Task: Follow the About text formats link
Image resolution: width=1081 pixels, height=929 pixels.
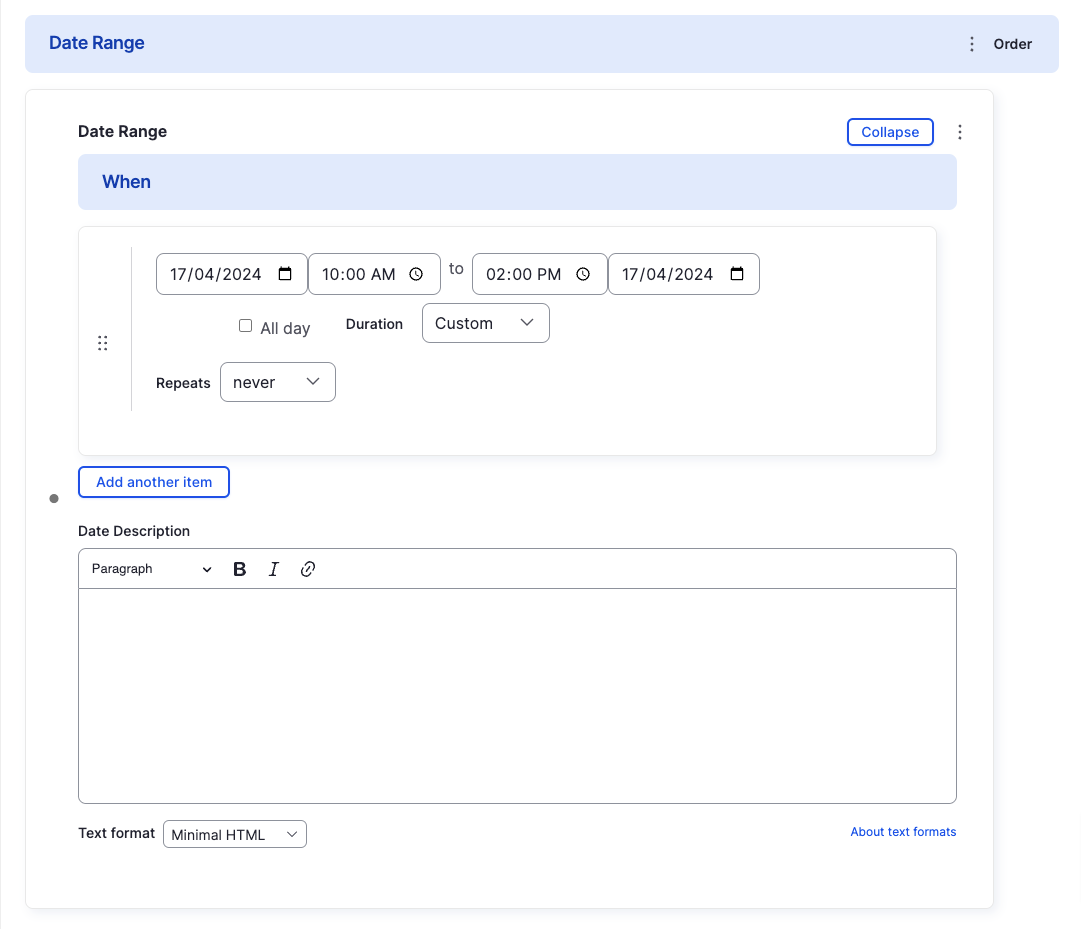Action: [902, 831]
